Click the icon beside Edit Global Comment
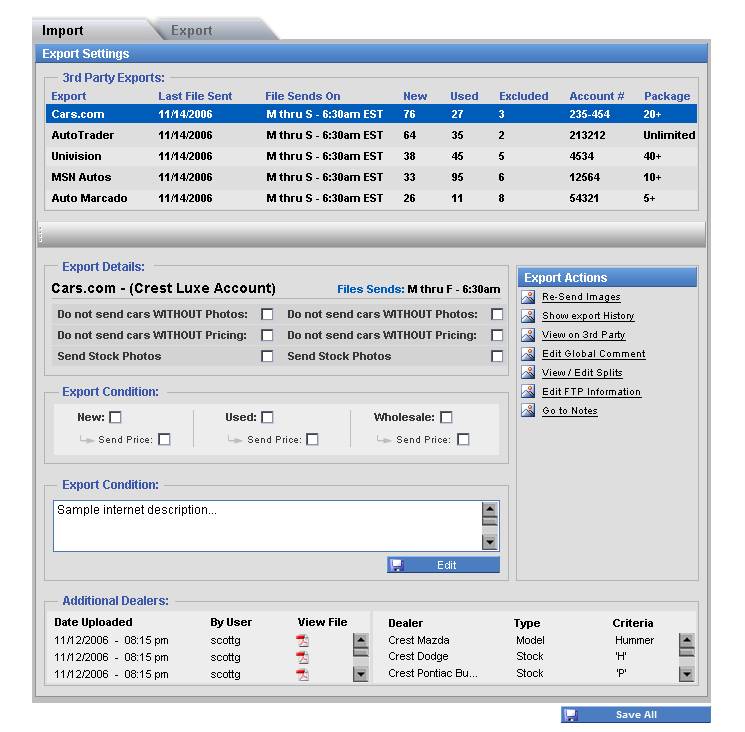Viewport: 745px width, 732px height. click(528, 354)
